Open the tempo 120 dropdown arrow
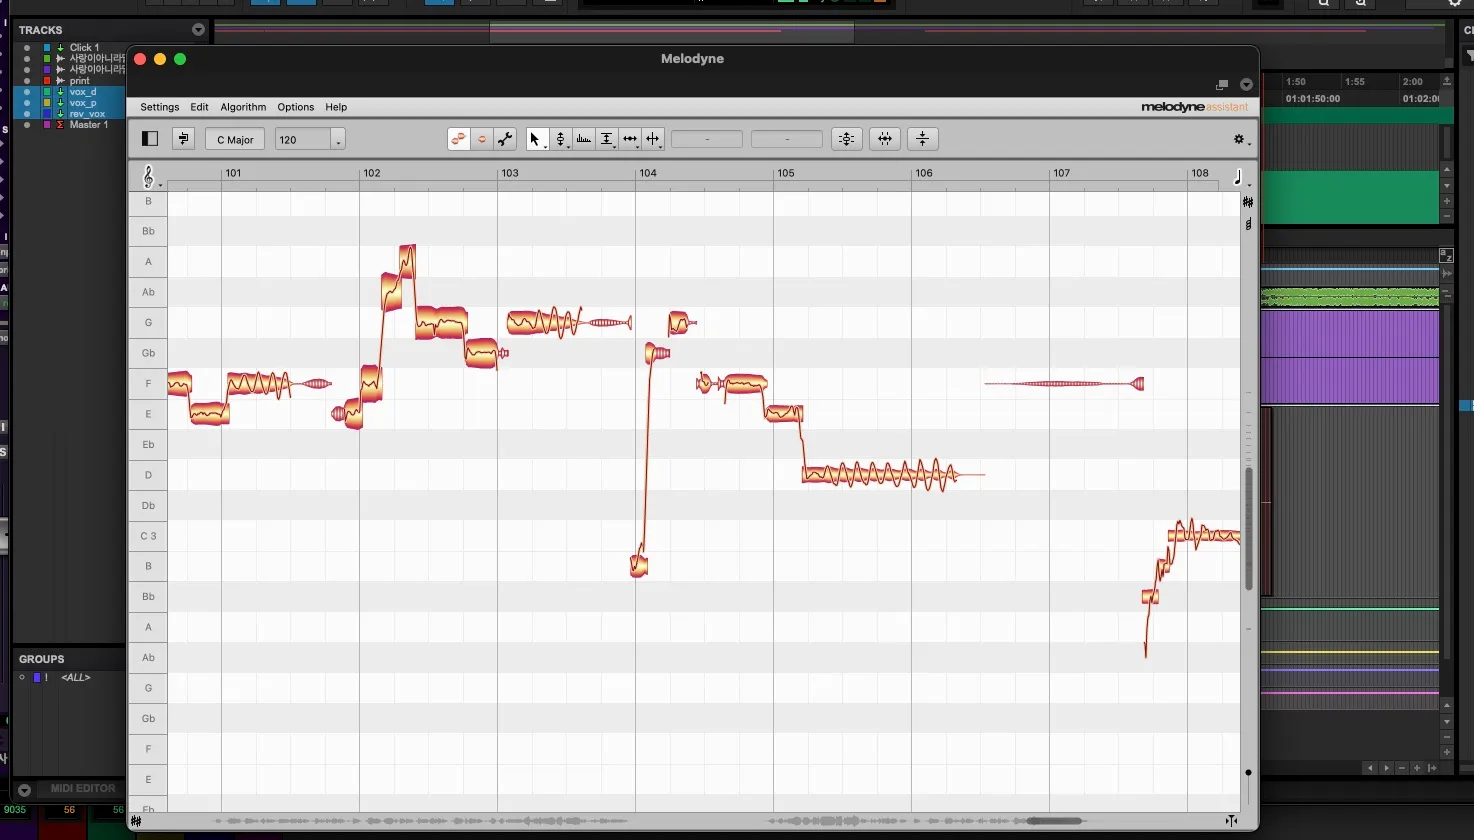This screenshot has height=840, width=1474. (x=338, y=140)
